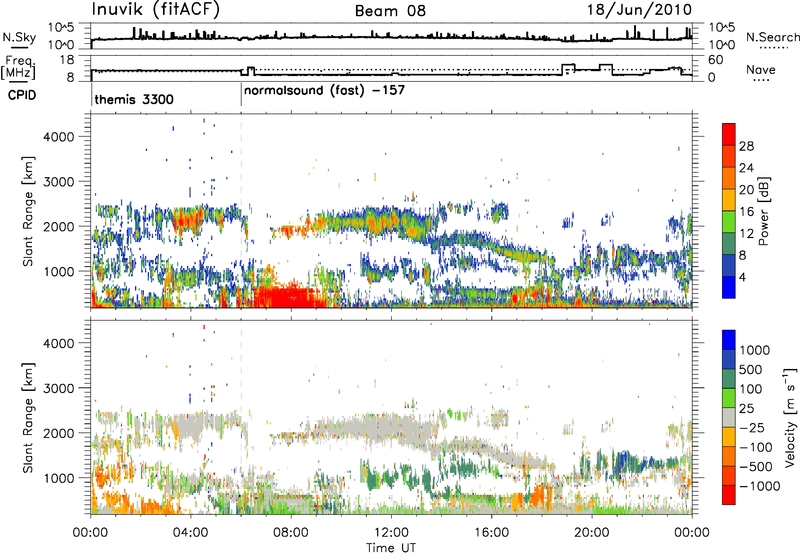The width and height of the screenshot is (800, 554).
Task: Click the title text 'Inuvik (fitACF)'
Action: pyautogui.click(x=156, y=10)
